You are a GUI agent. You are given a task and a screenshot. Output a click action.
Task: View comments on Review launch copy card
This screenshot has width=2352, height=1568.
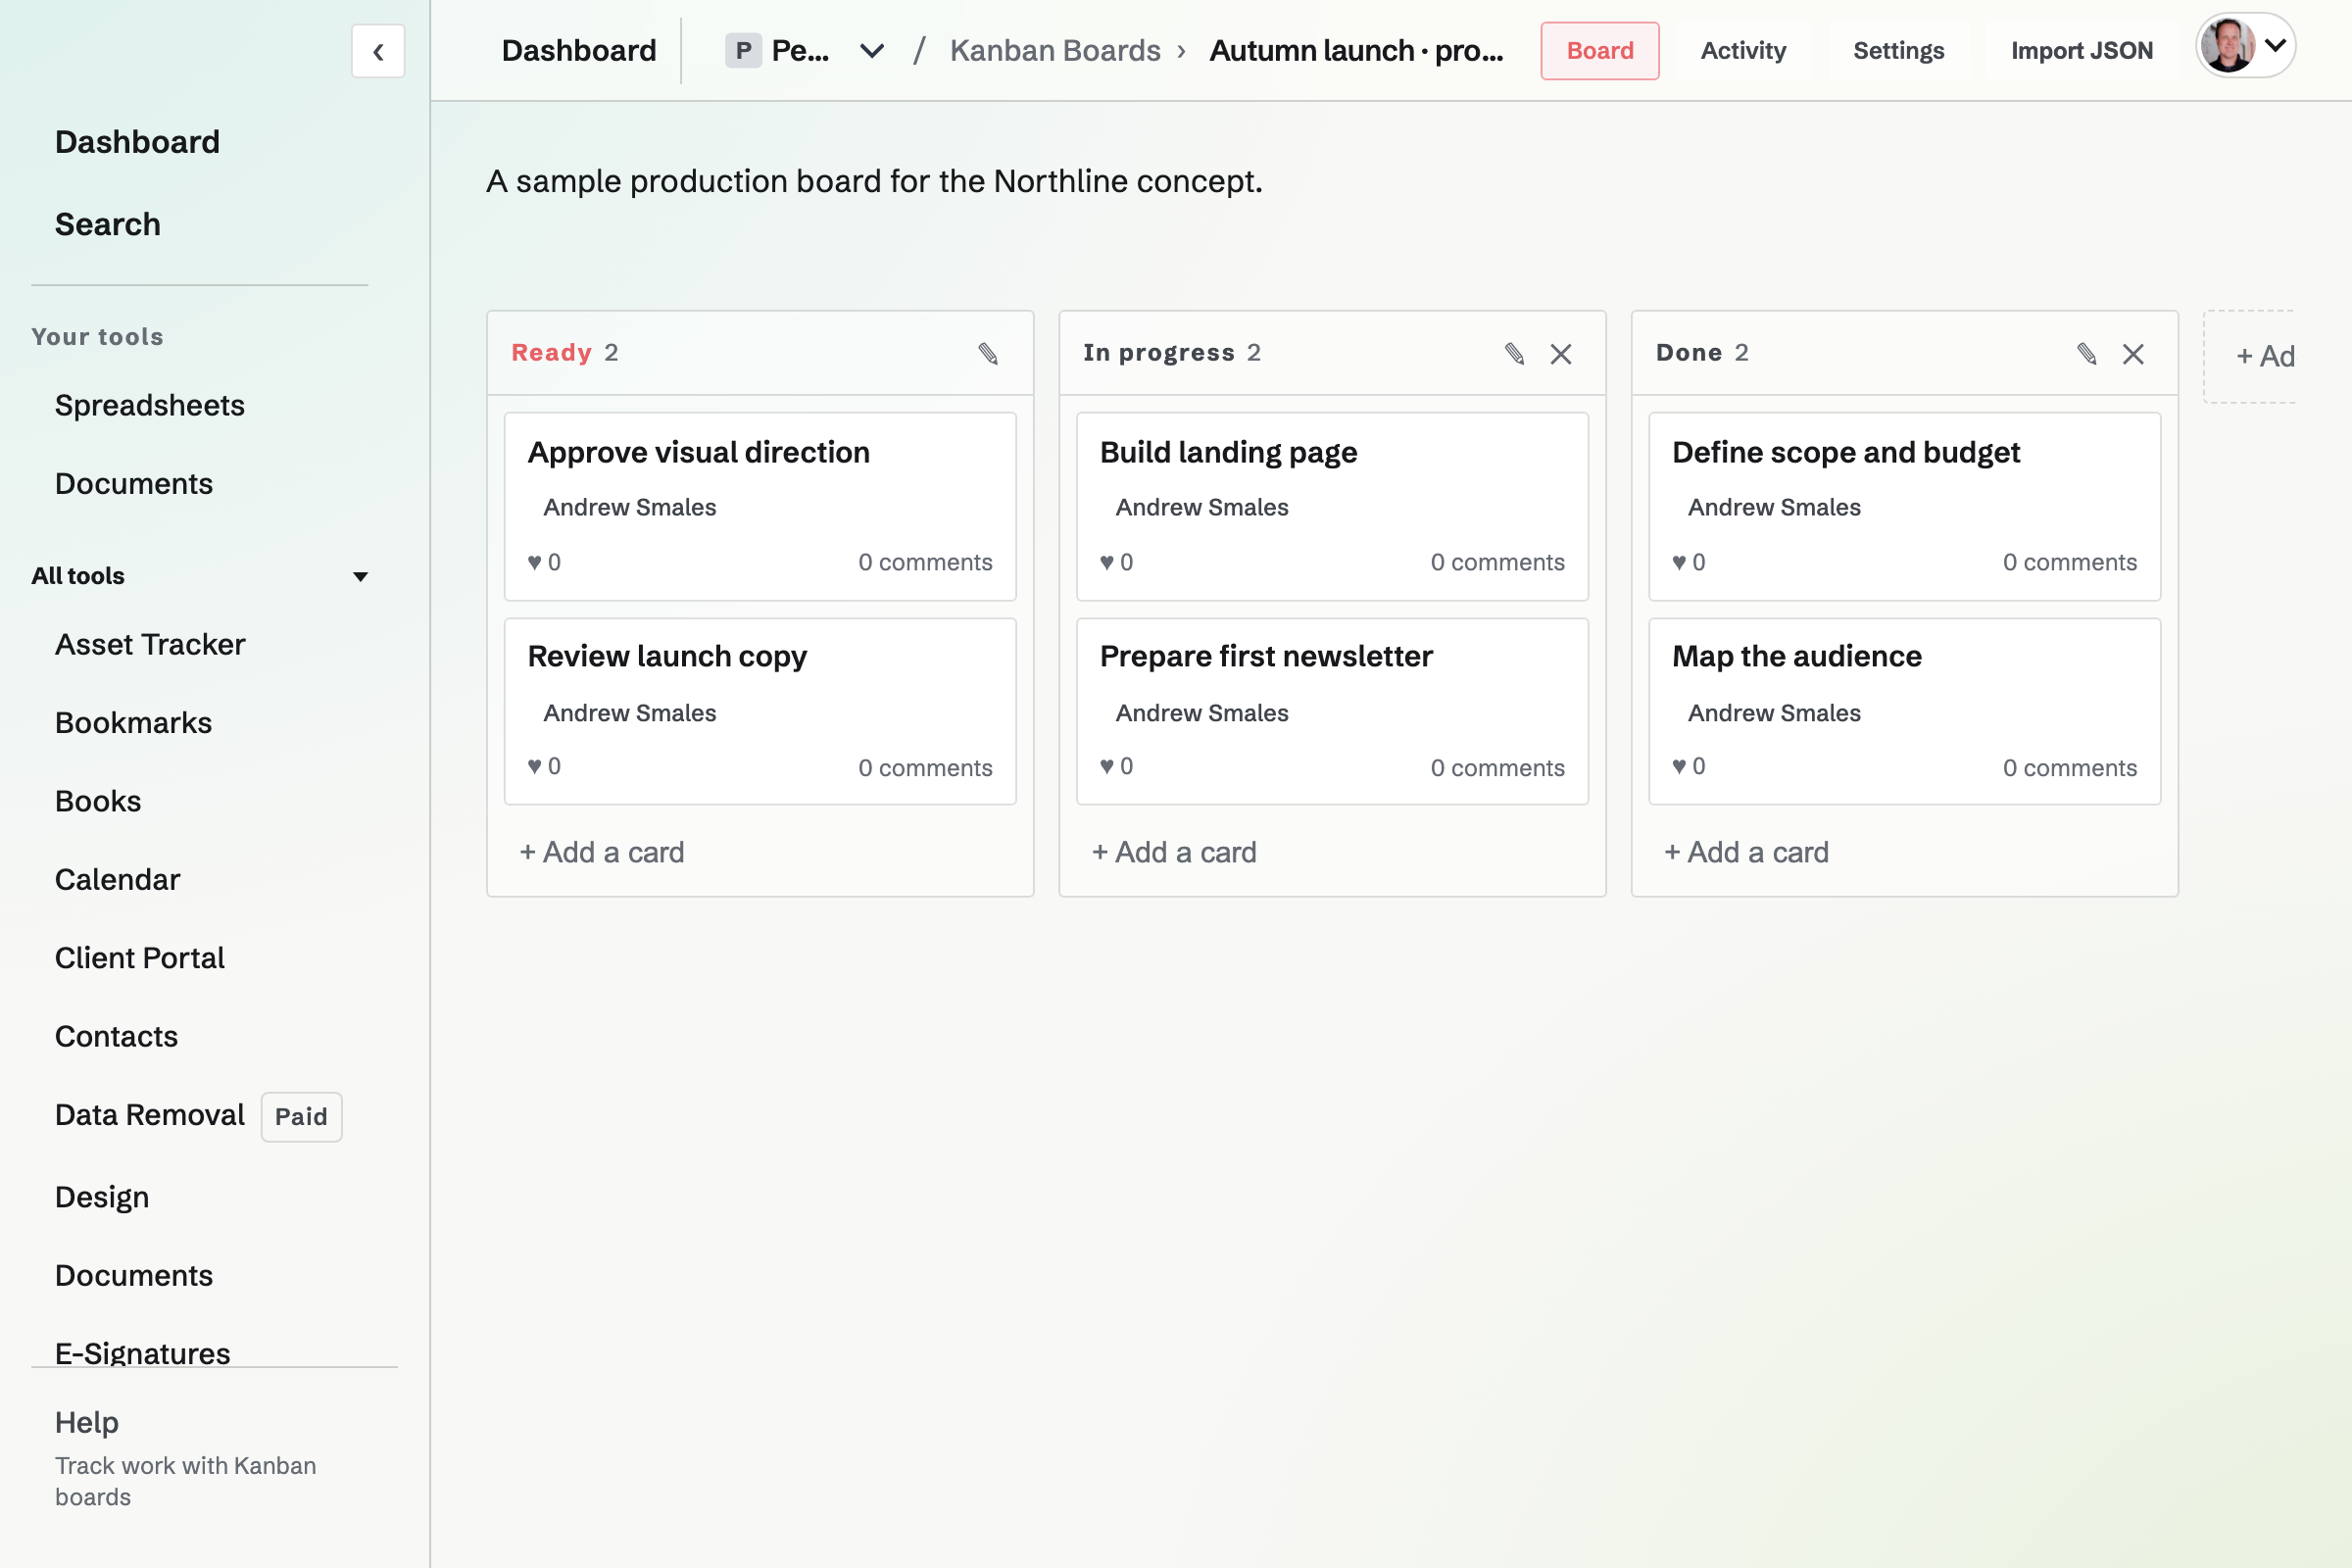tap(925, 768)
